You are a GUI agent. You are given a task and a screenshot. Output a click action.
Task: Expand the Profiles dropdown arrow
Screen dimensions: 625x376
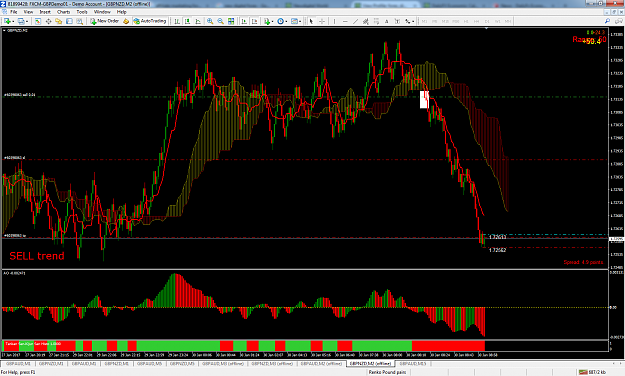click(27, 22)
